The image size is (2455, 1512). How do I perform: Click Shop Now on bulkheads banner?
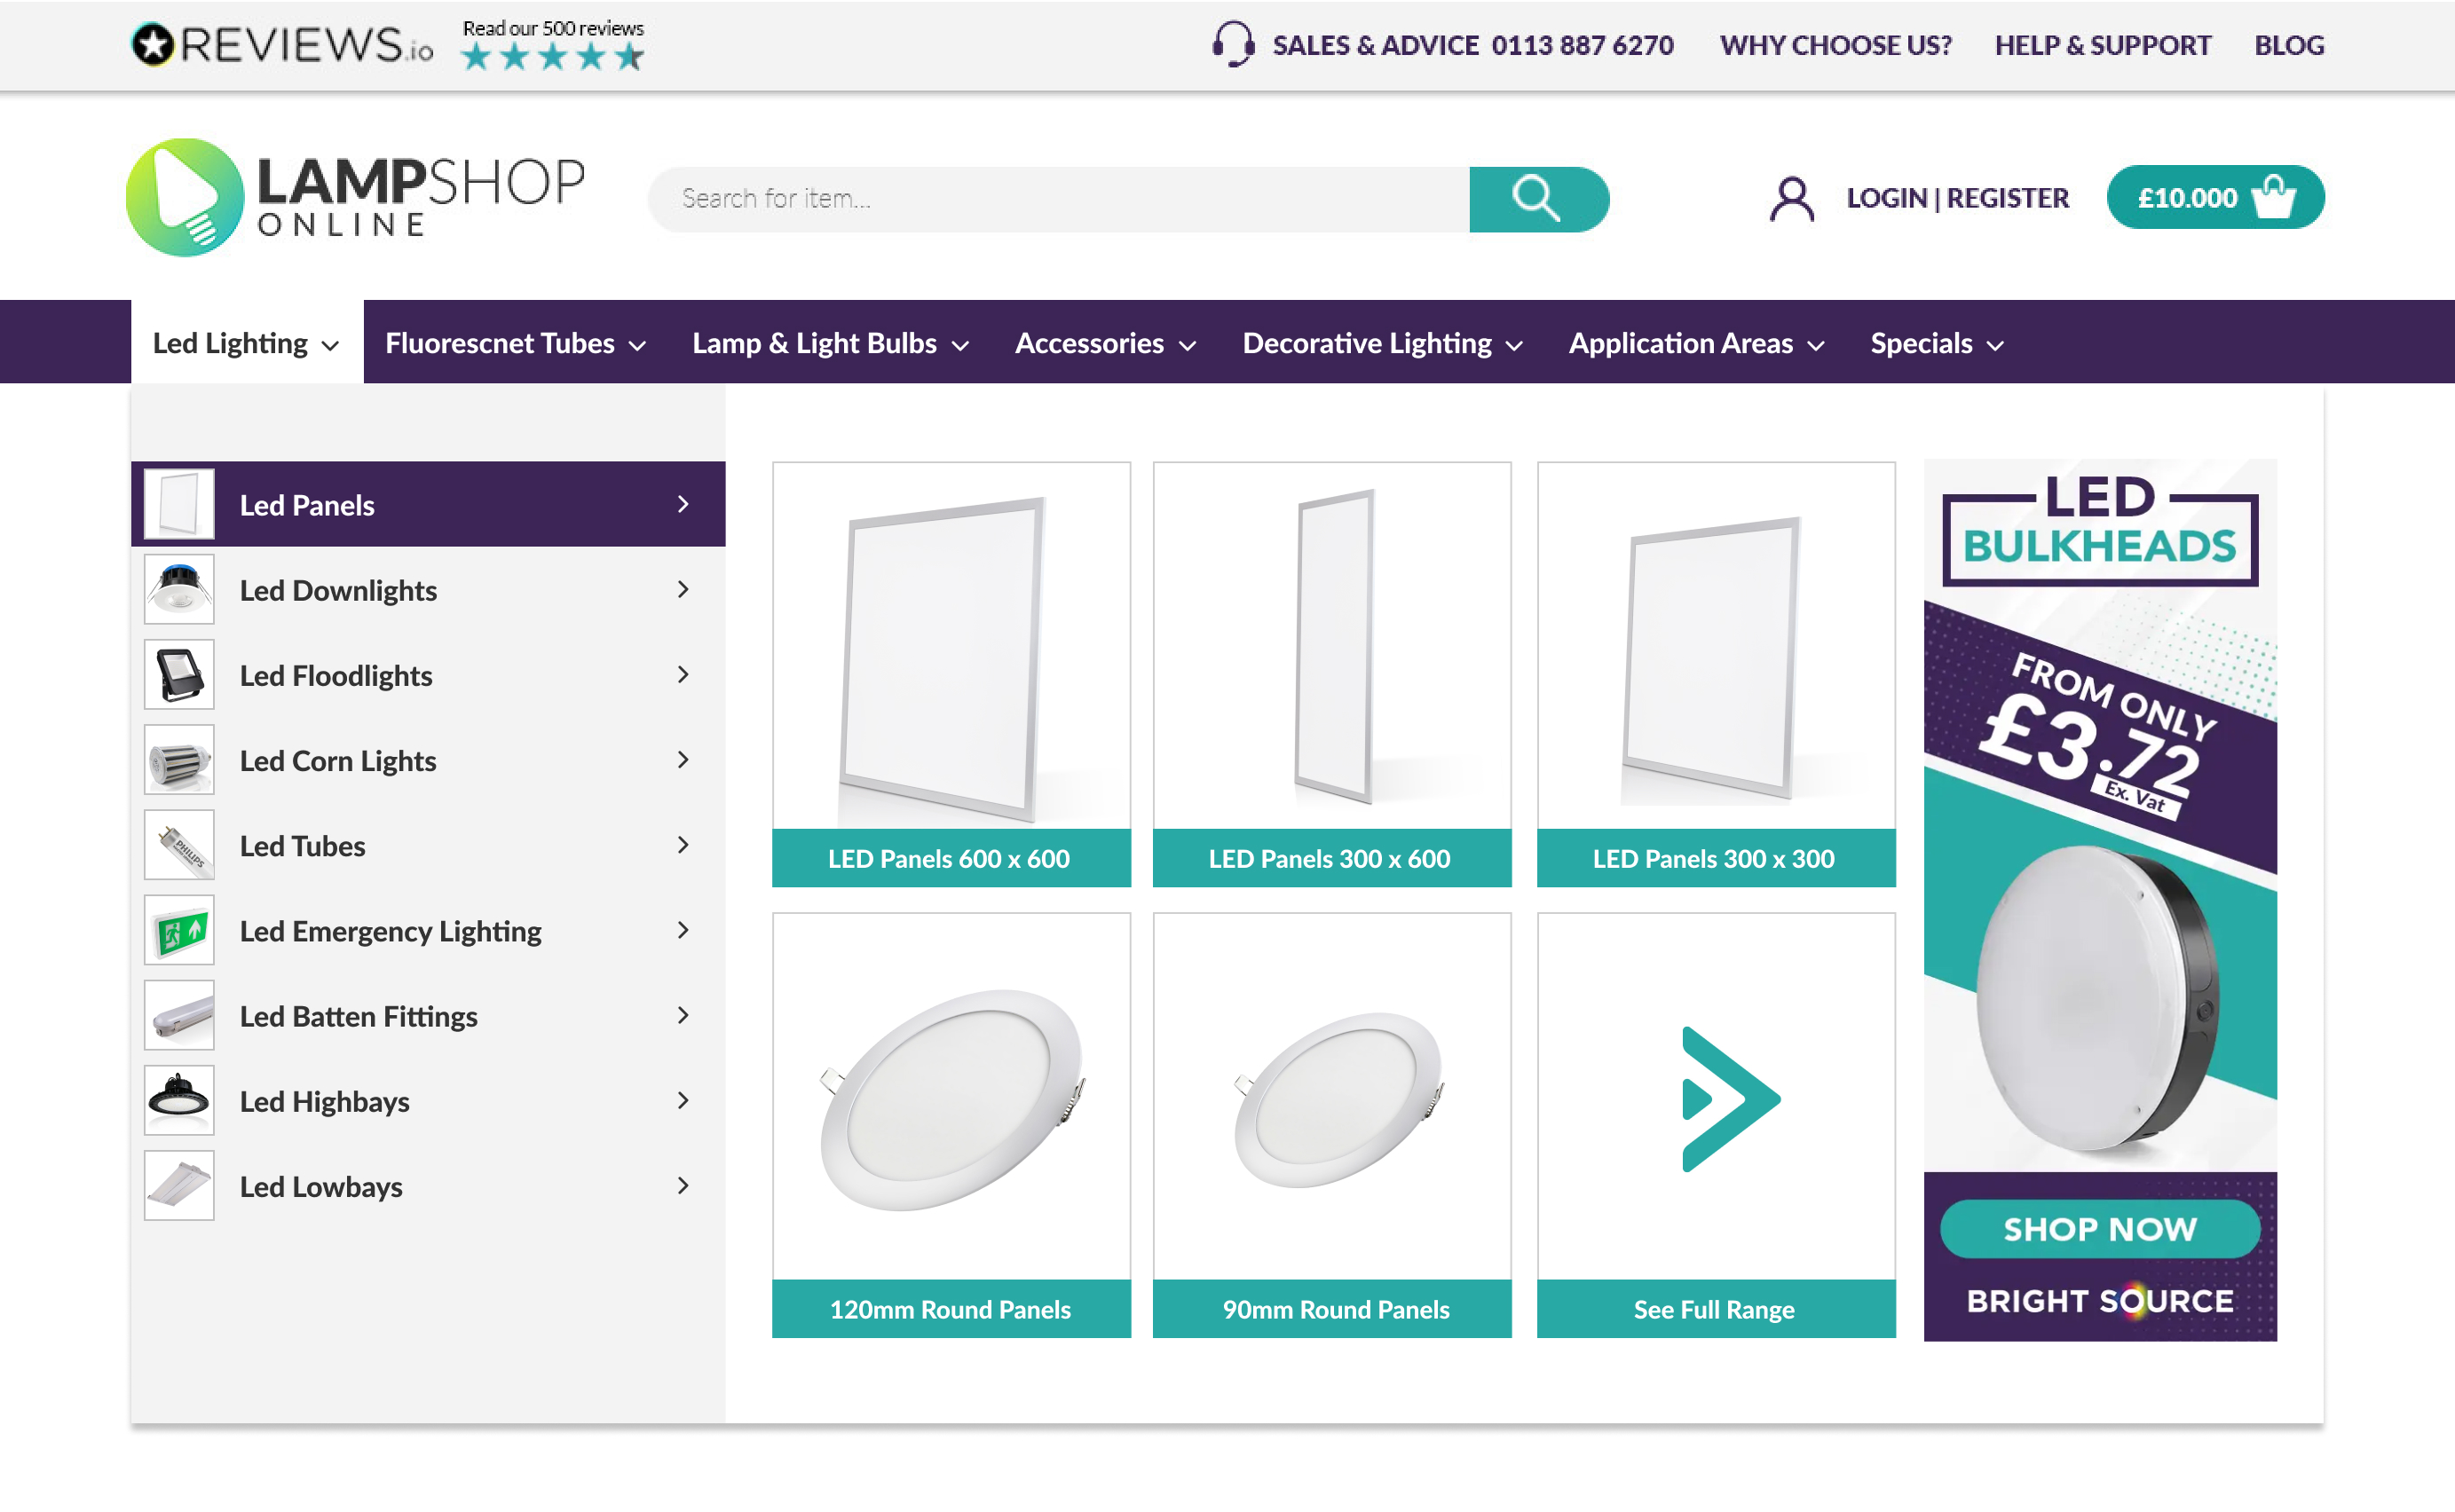[2099, 1228]
